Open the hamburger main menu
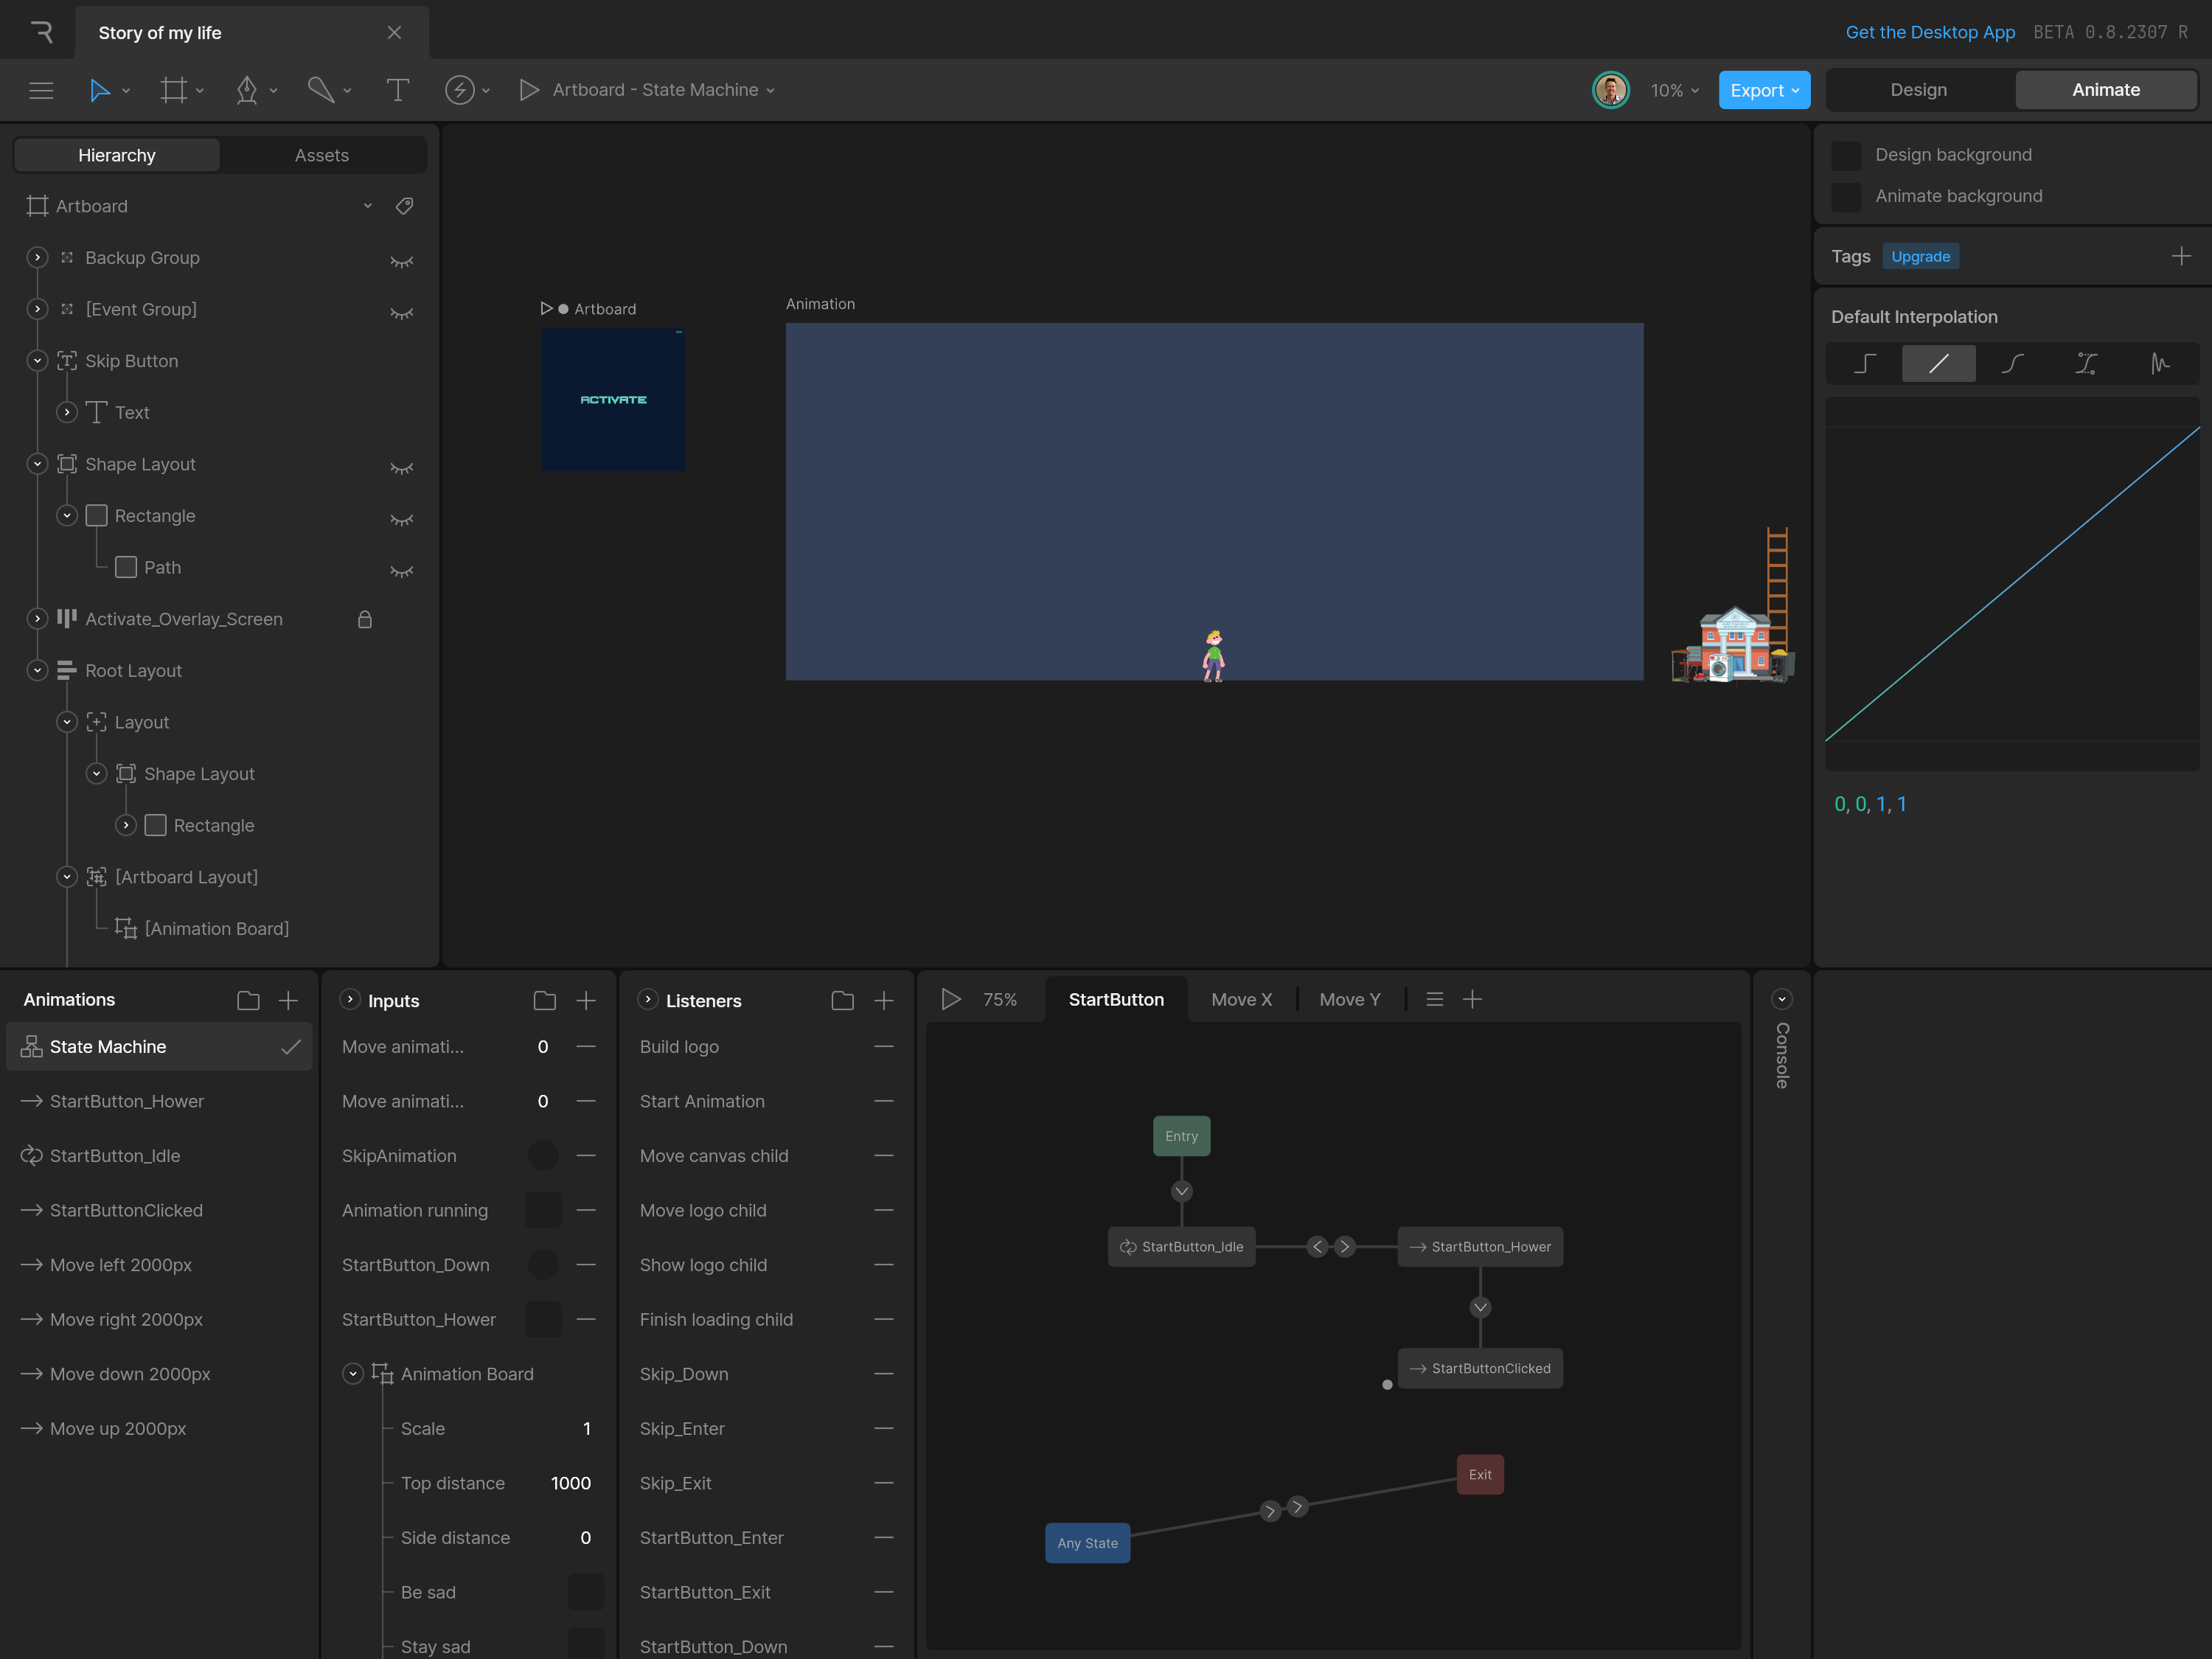Screen dimensions: 2212x1659 point(41,90)
